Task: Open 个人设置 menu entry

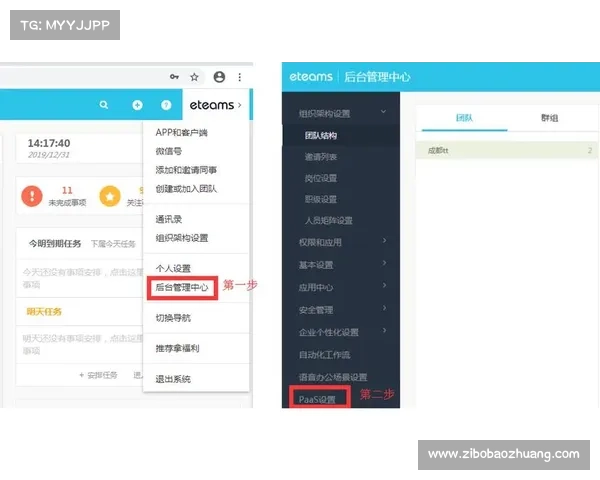Action: coord(173,268)
